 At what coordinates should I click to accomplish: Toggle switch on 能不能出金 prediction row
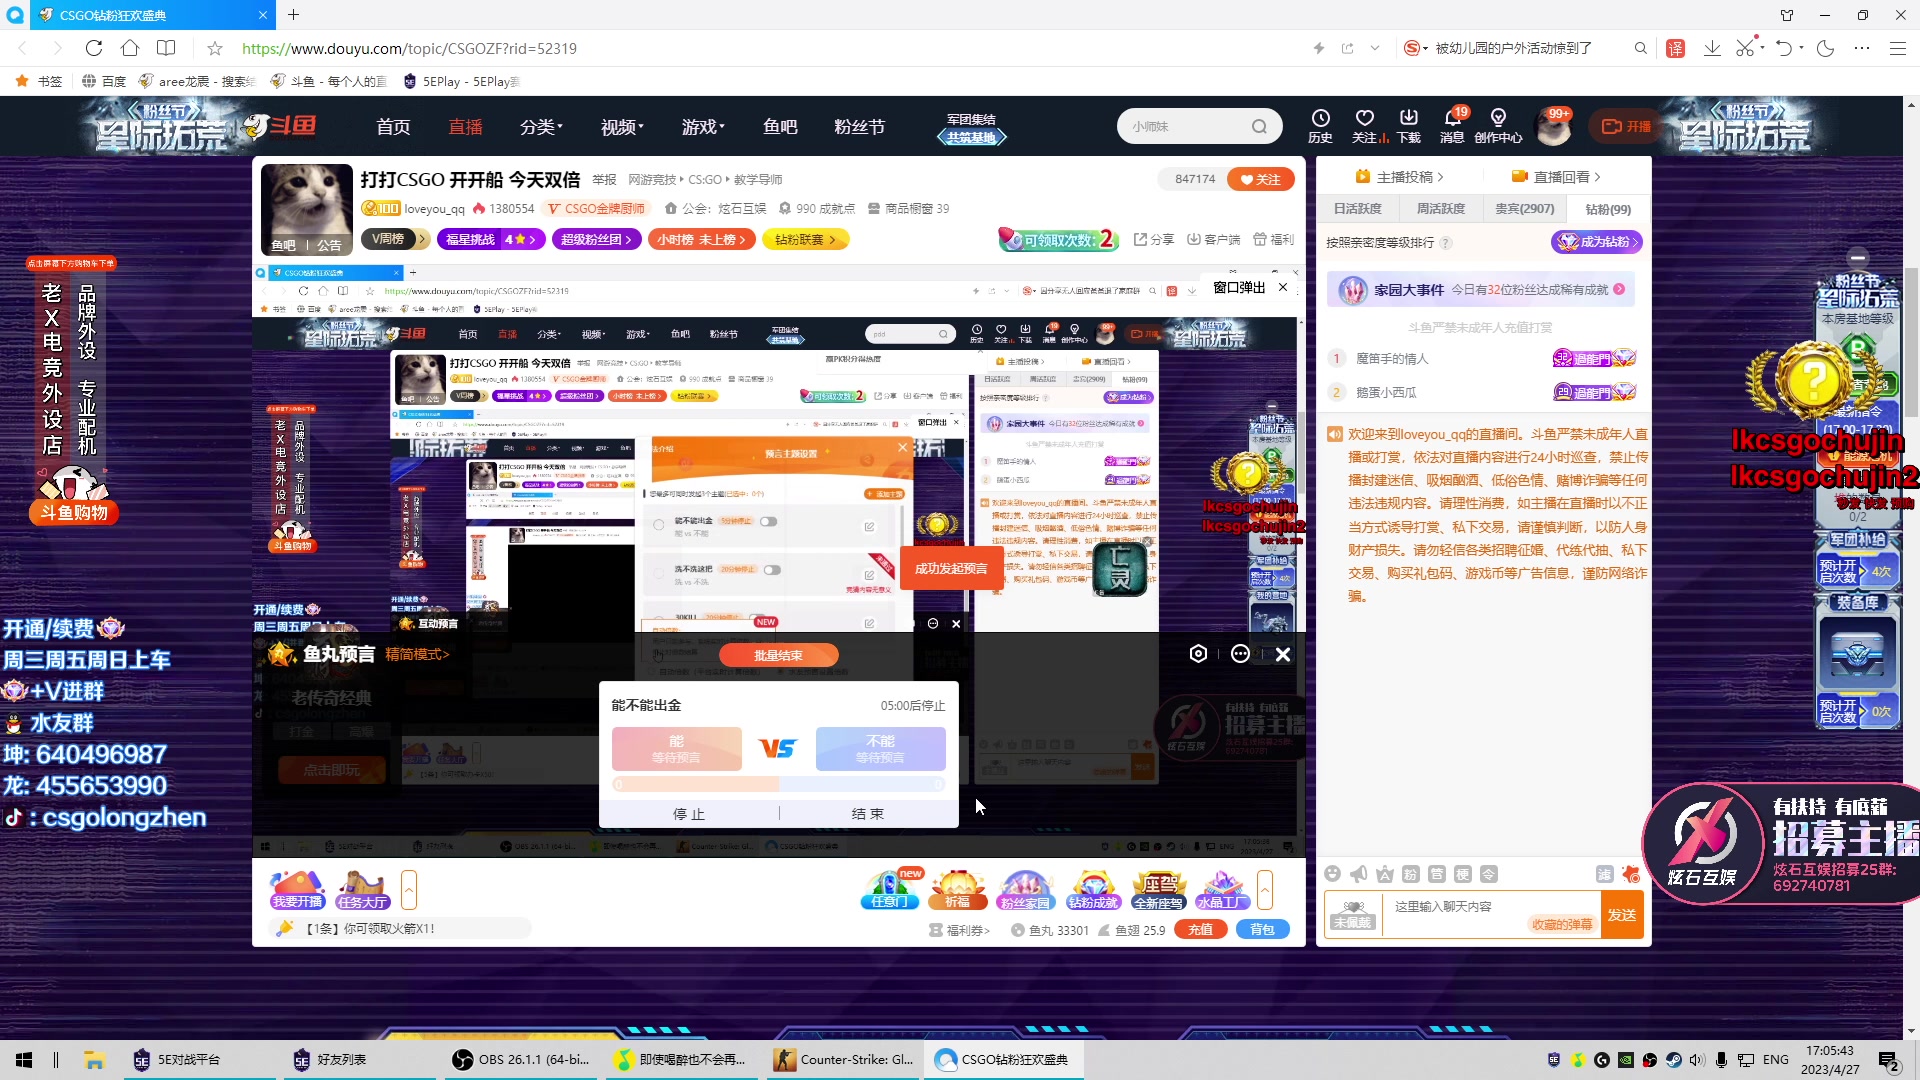point(768,522)
